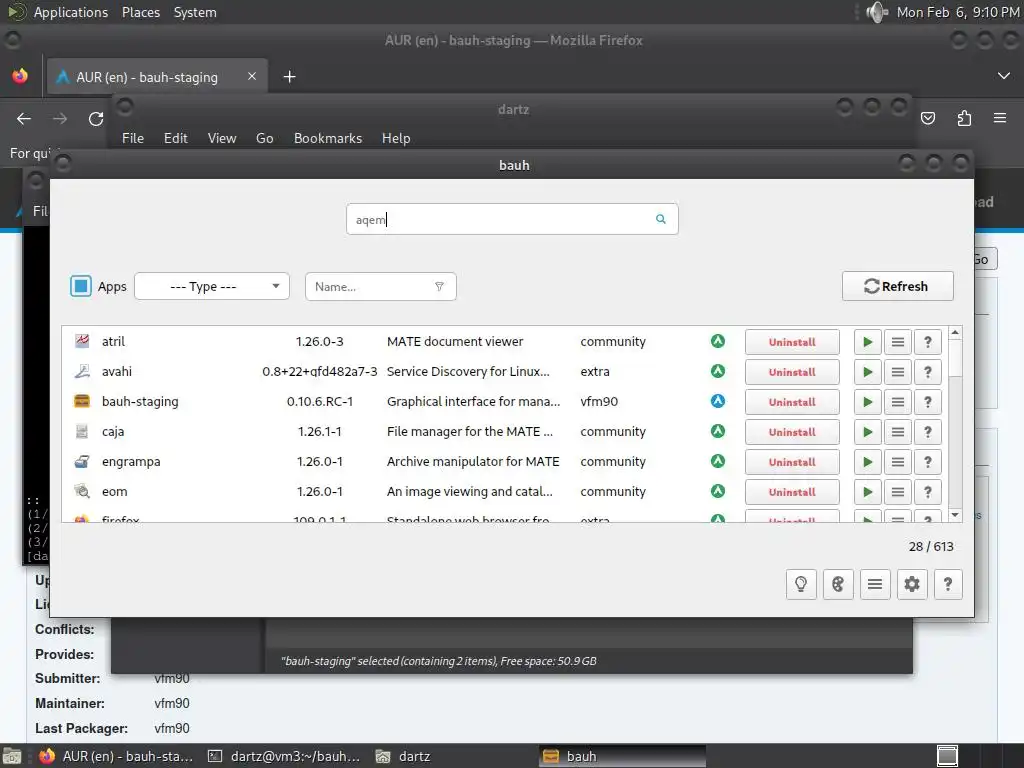Select the atril row name
The height and width of the screenshot is (768, 1024).
[113, 342]
